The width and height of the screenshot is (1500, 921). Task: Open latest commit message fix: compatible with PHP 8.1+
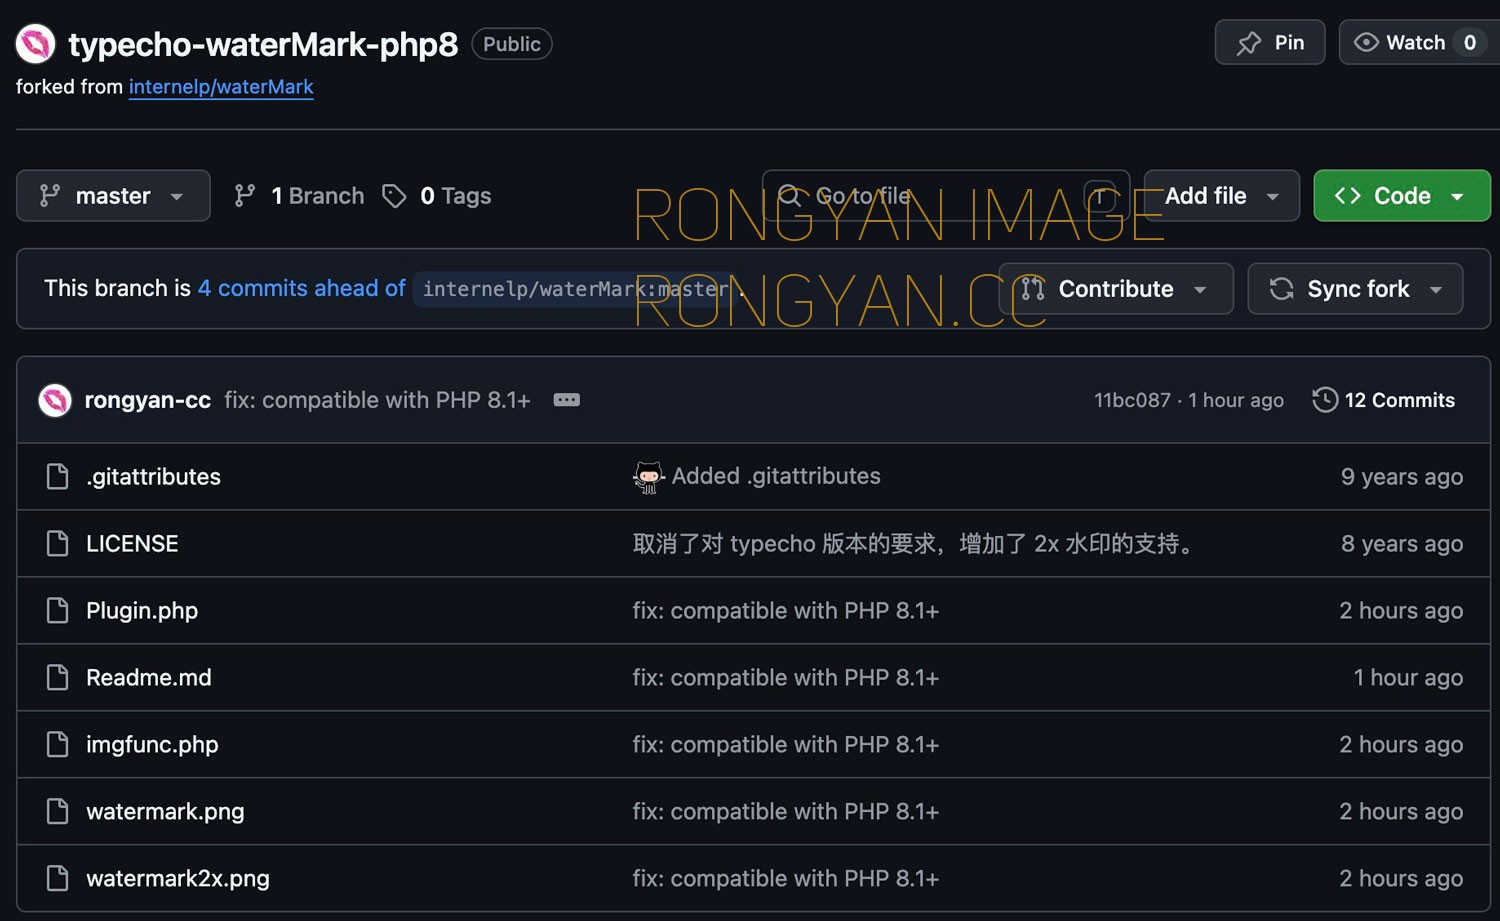tap(377, 400)
